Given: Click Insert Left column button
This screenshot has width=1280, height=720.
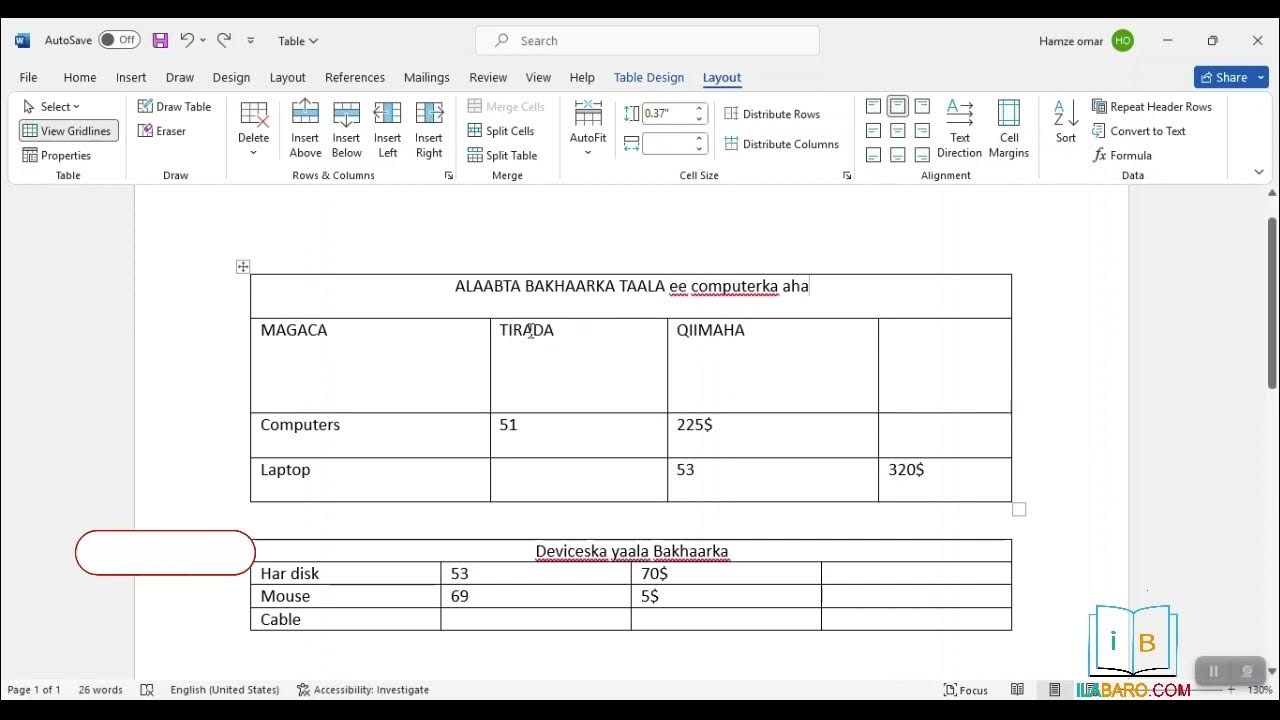Looking at the screenshot, I should click(x=387, y=130).
